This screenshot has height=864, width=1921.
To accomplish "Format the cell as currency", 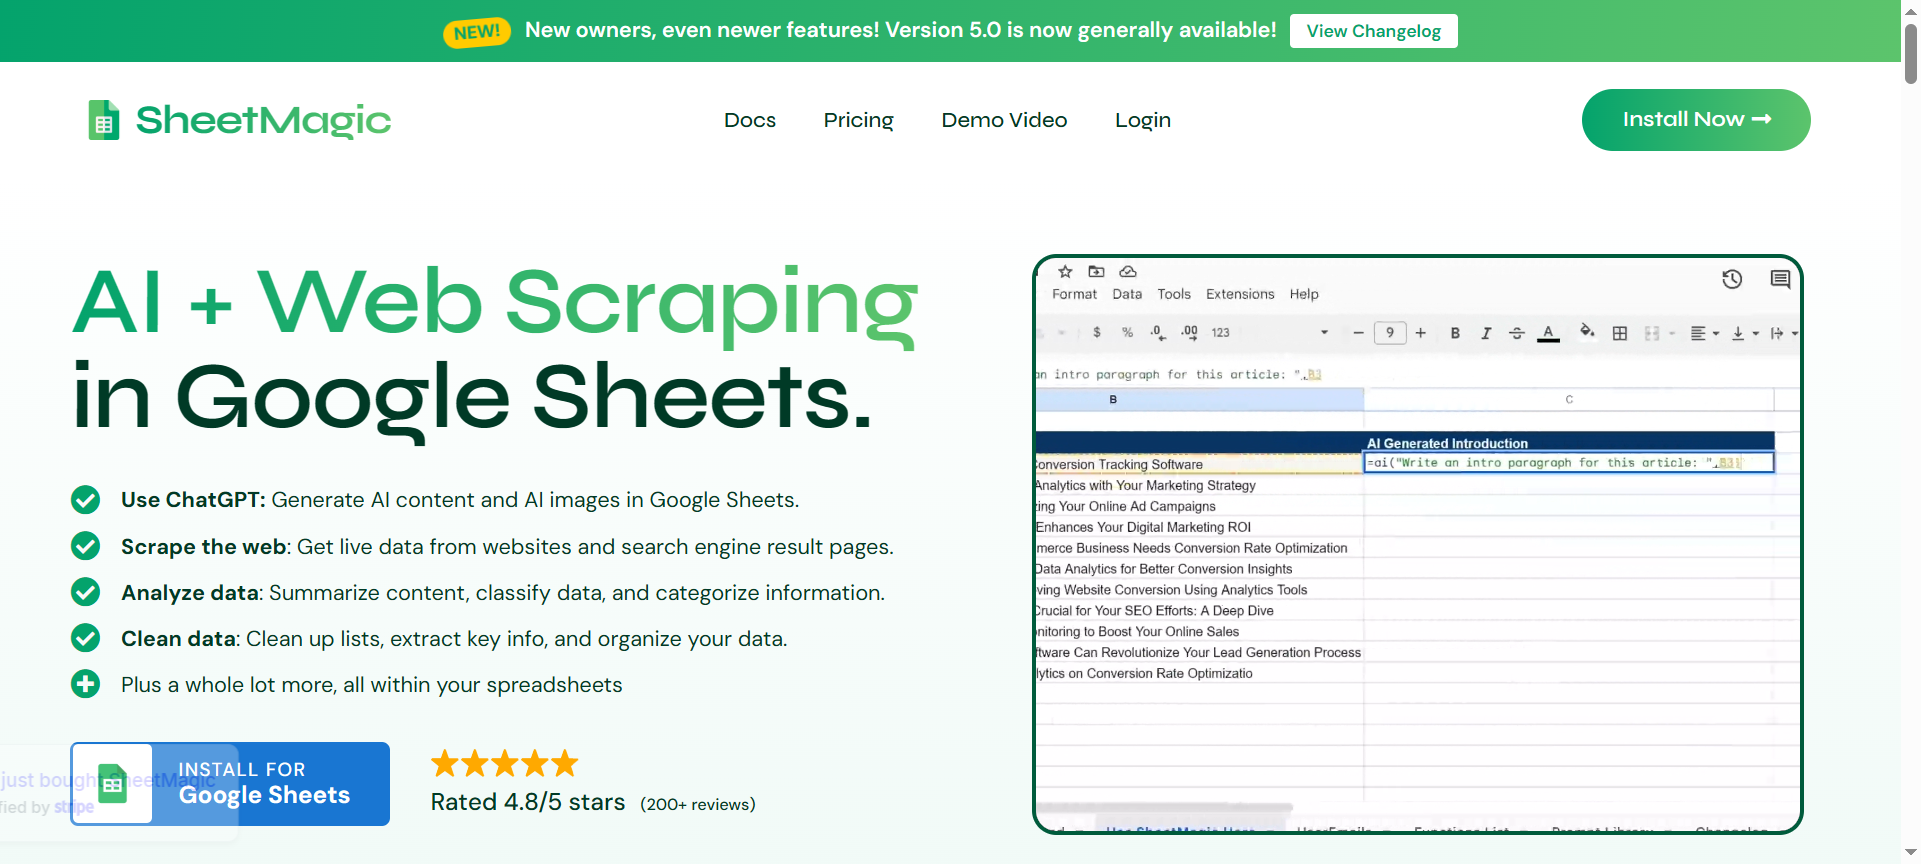I will pos(1097,332).
